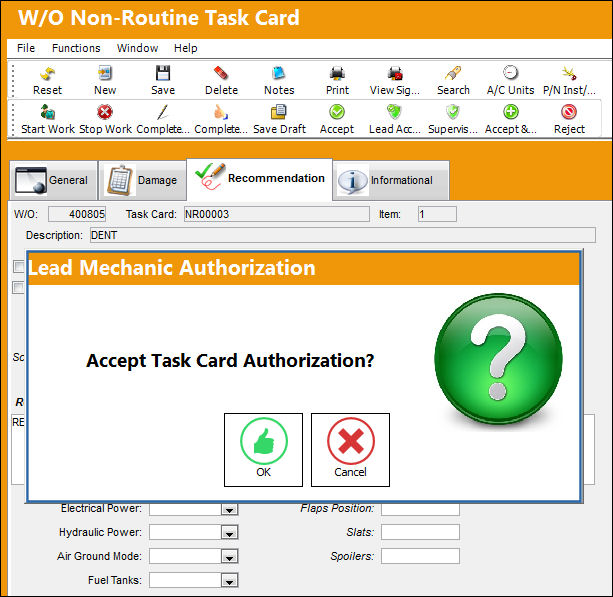Click the W/O number field

coord(77,214)
